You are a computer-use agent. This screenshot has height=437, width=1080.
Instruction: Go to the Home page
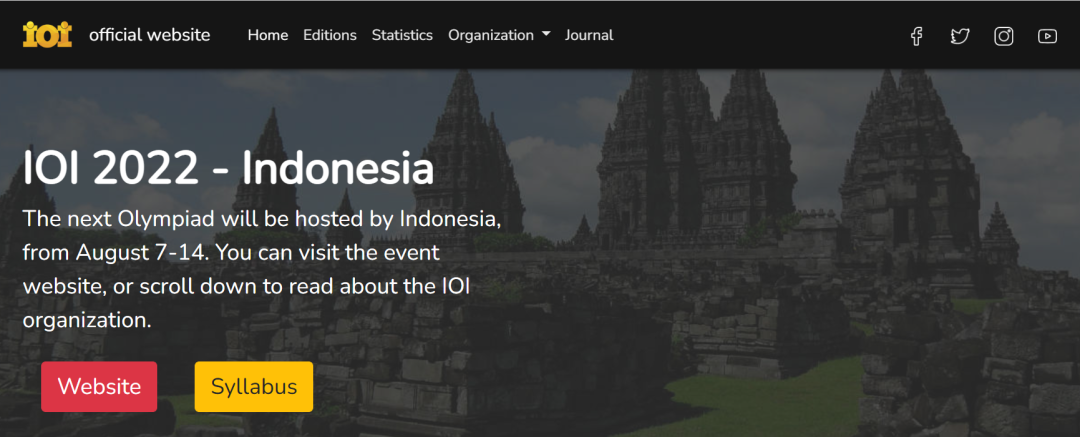268,35
